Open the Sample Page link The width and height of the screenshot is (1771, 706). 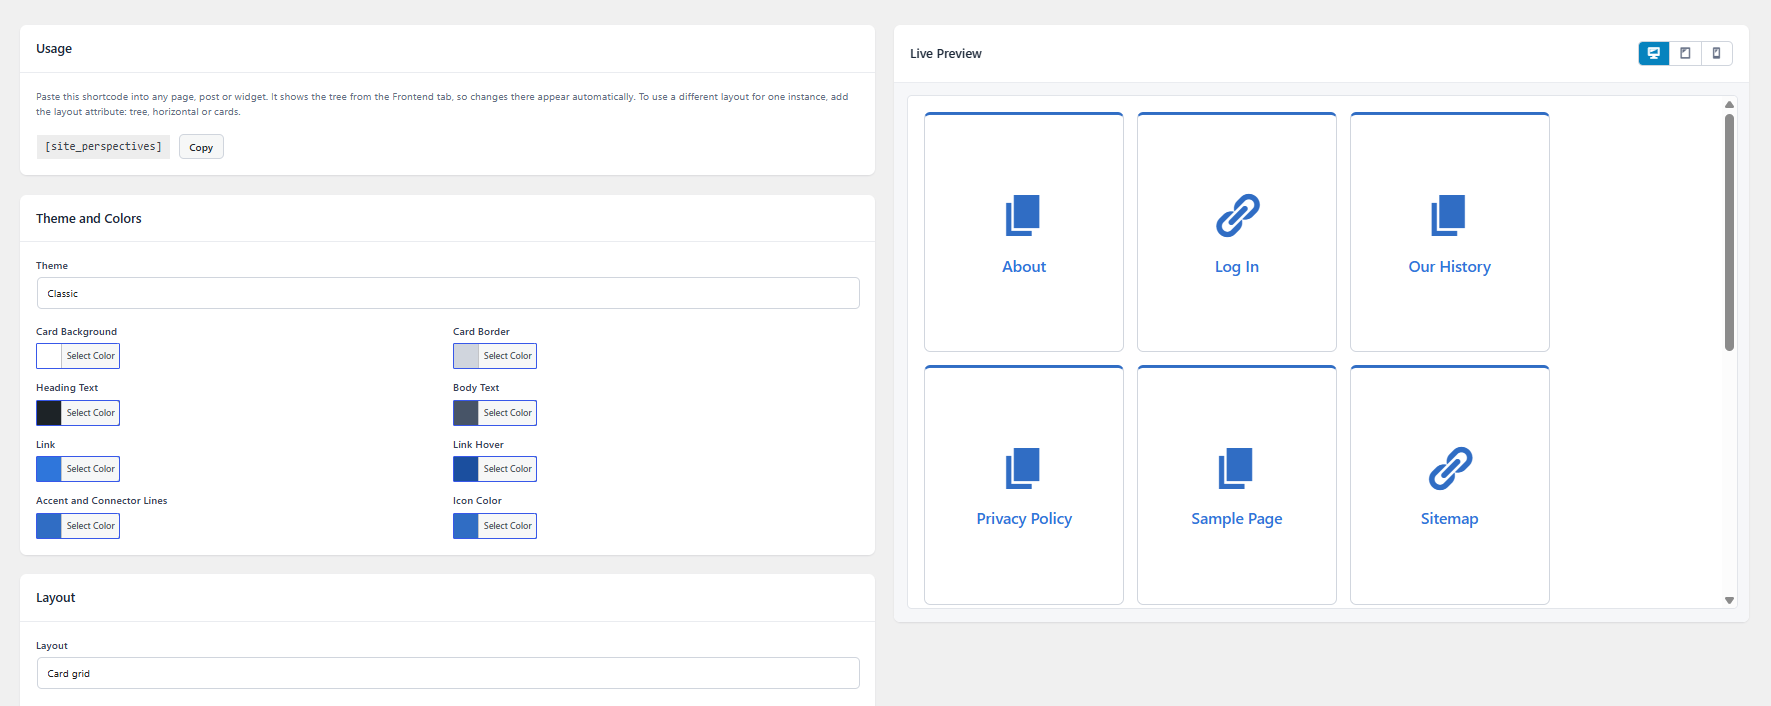(1237, 519)
